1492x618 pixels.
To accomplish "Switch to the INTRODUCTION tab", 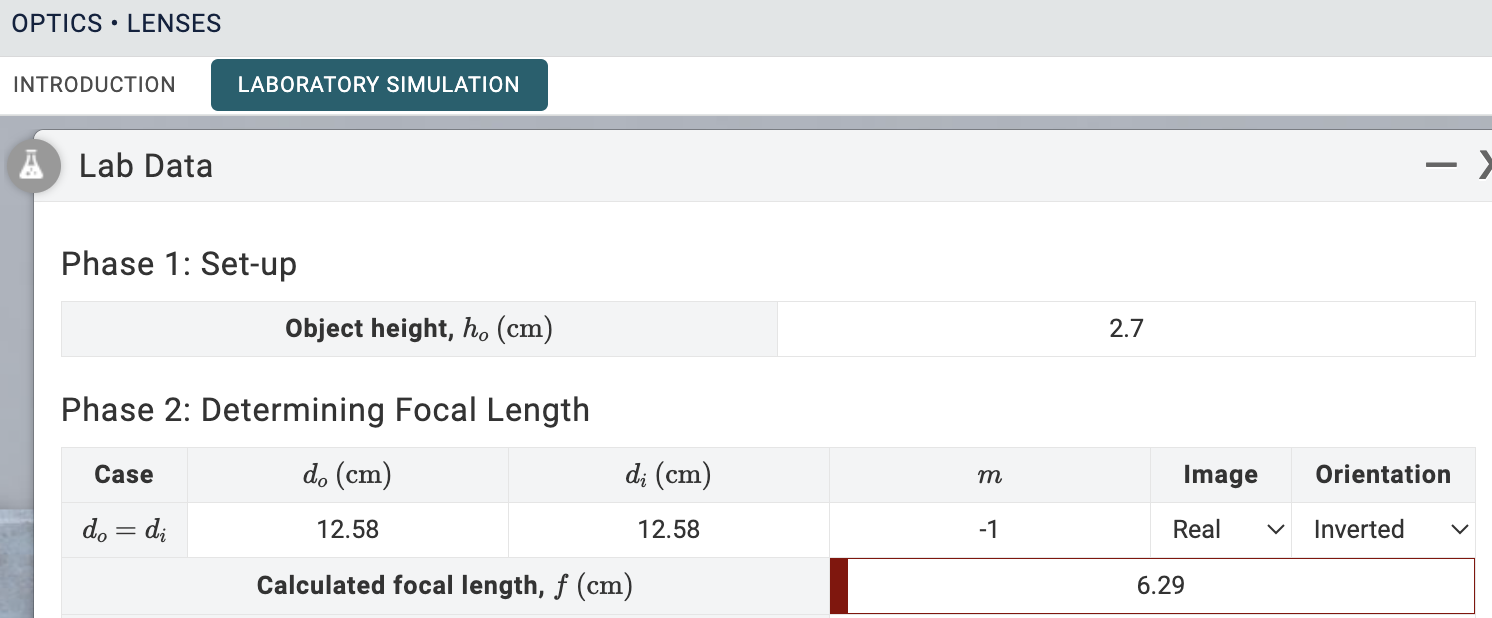I will 93,85.
